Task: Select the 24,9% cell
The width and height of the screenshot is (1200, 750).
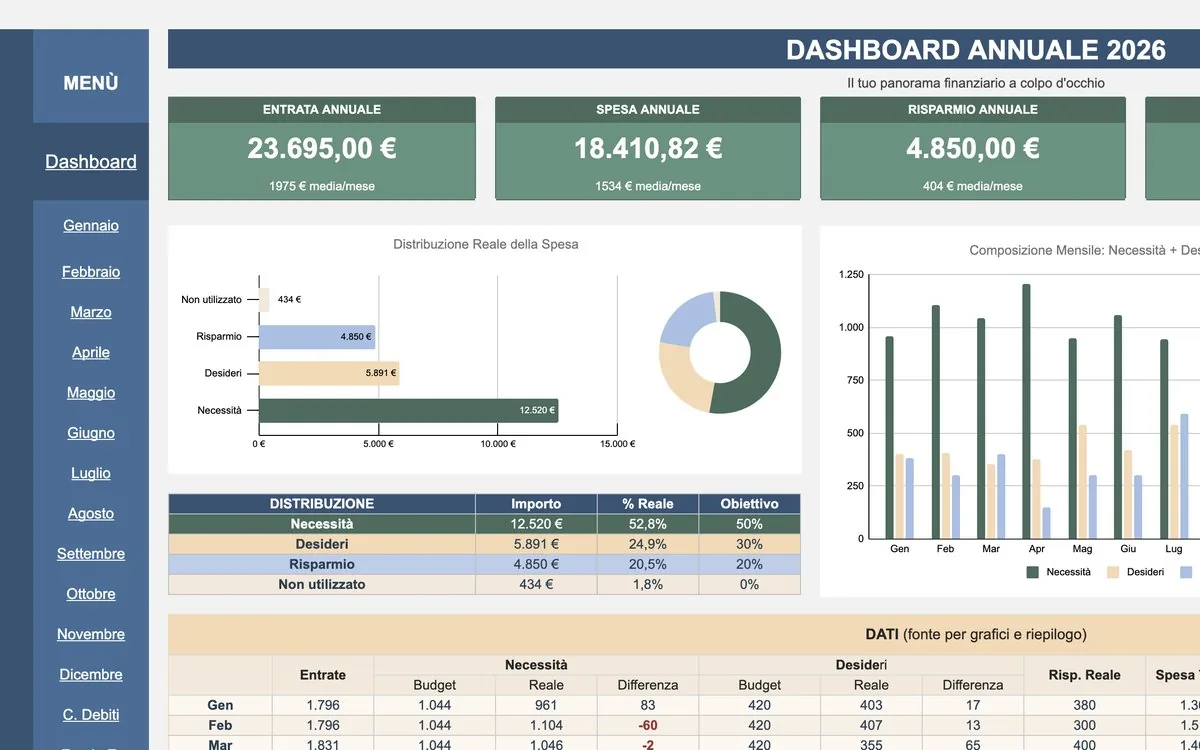Action: coord(648,544)
